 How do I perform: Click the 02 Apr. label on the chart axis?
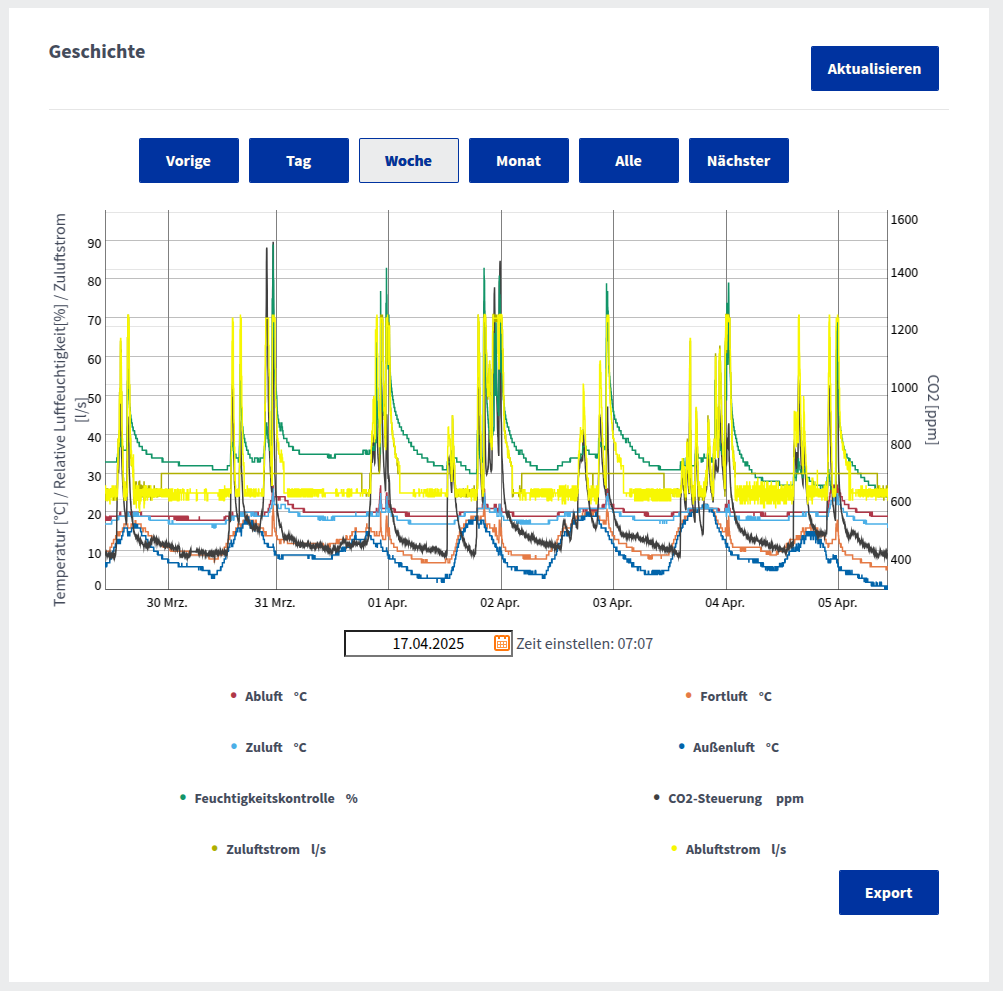(500, 603)
